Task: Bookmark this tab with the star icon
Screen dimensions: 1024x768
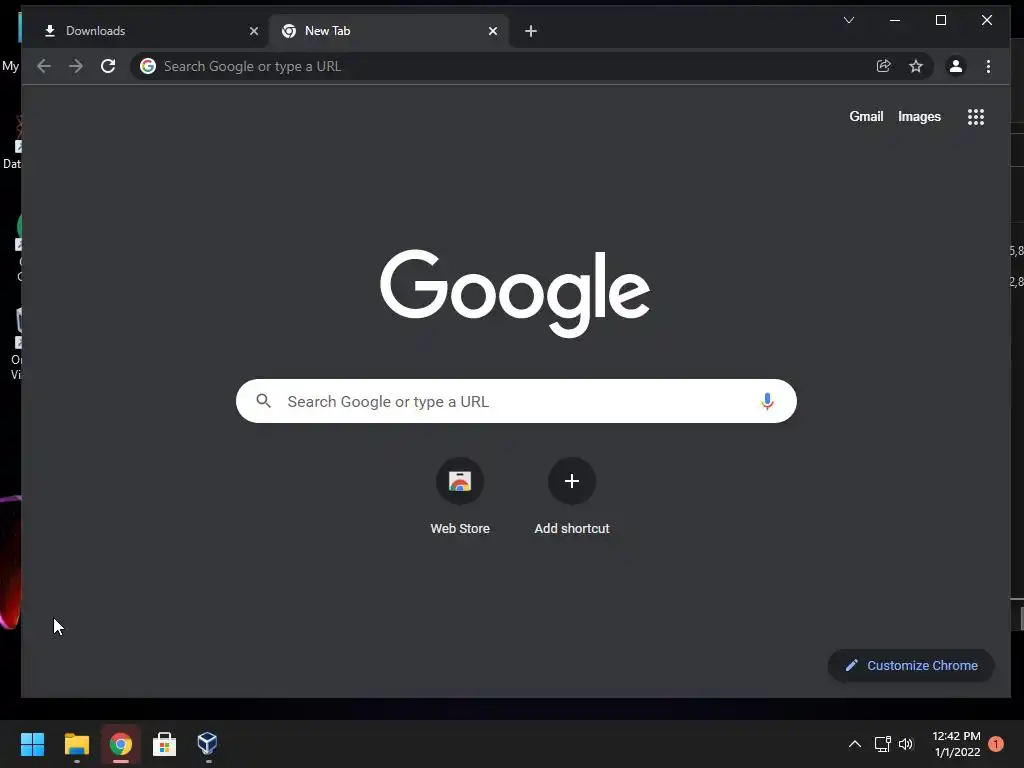Action: (x=916, y=66)
